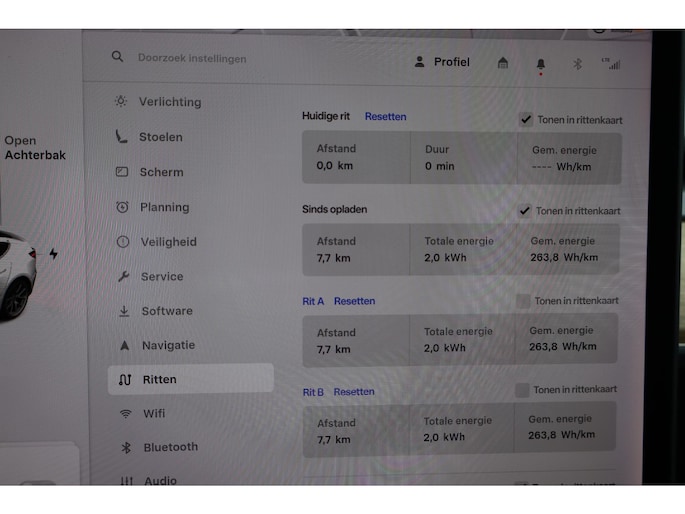Enable Tonen in rittenkaart for Rit A

523,300
